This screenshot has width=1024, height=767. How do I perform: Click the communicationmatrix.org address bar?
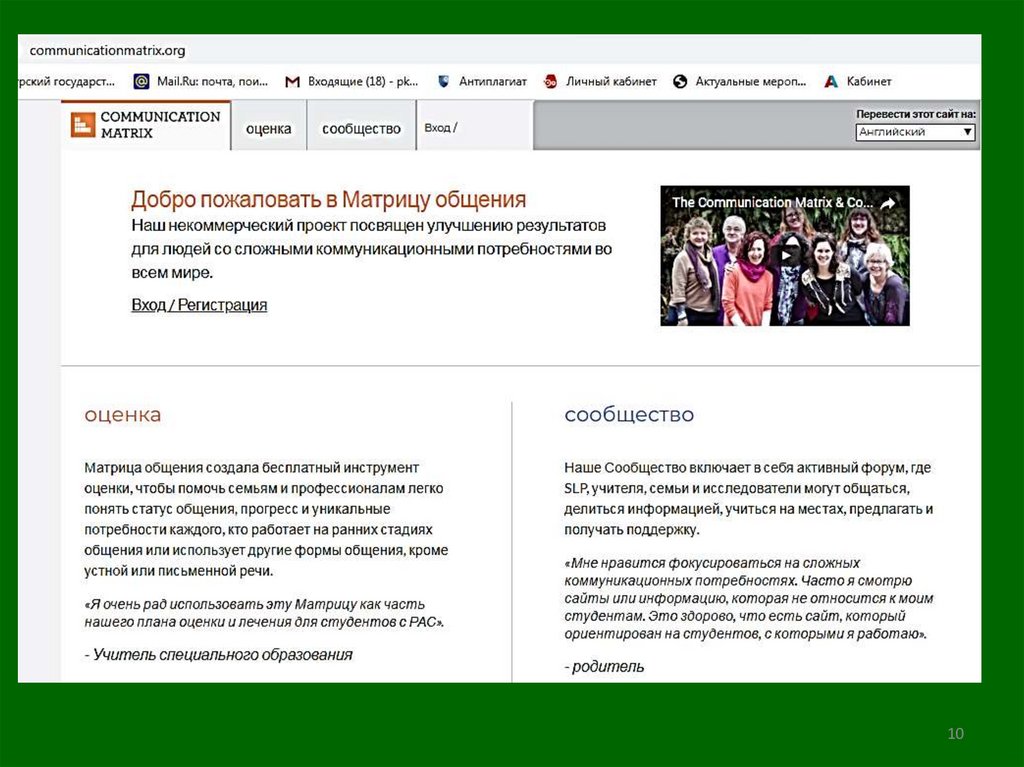(x=107, y=50)
